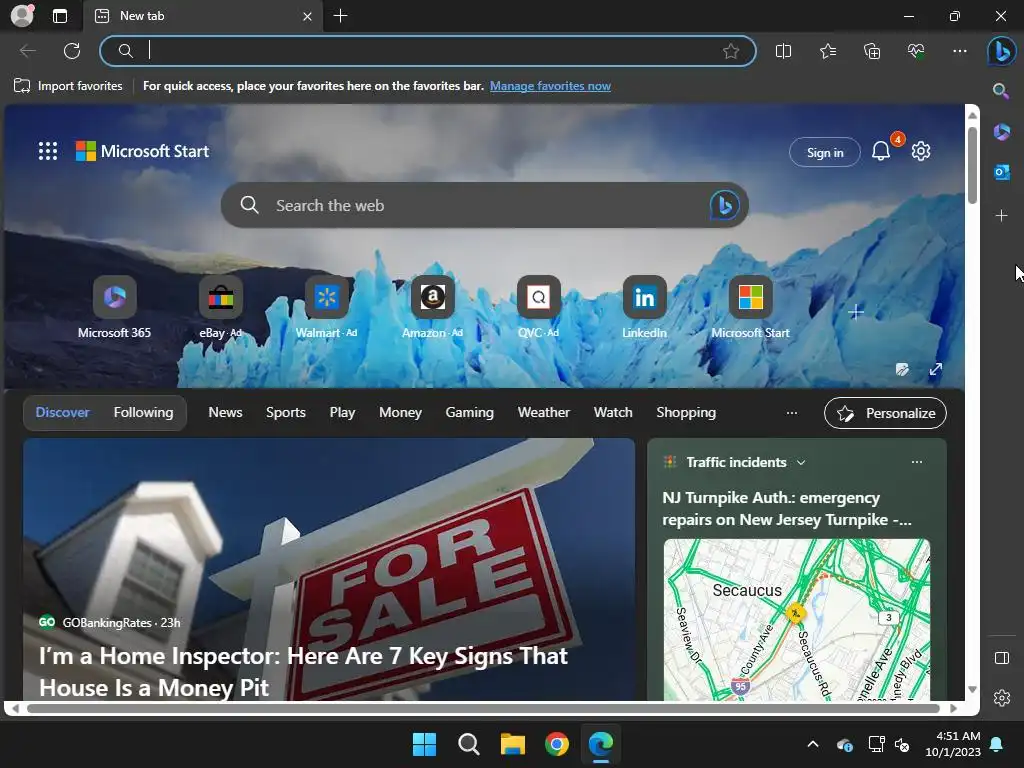Viewport: 1024px width, 768px height.
Task: Open the Sports tab
Action: (285, 413)
